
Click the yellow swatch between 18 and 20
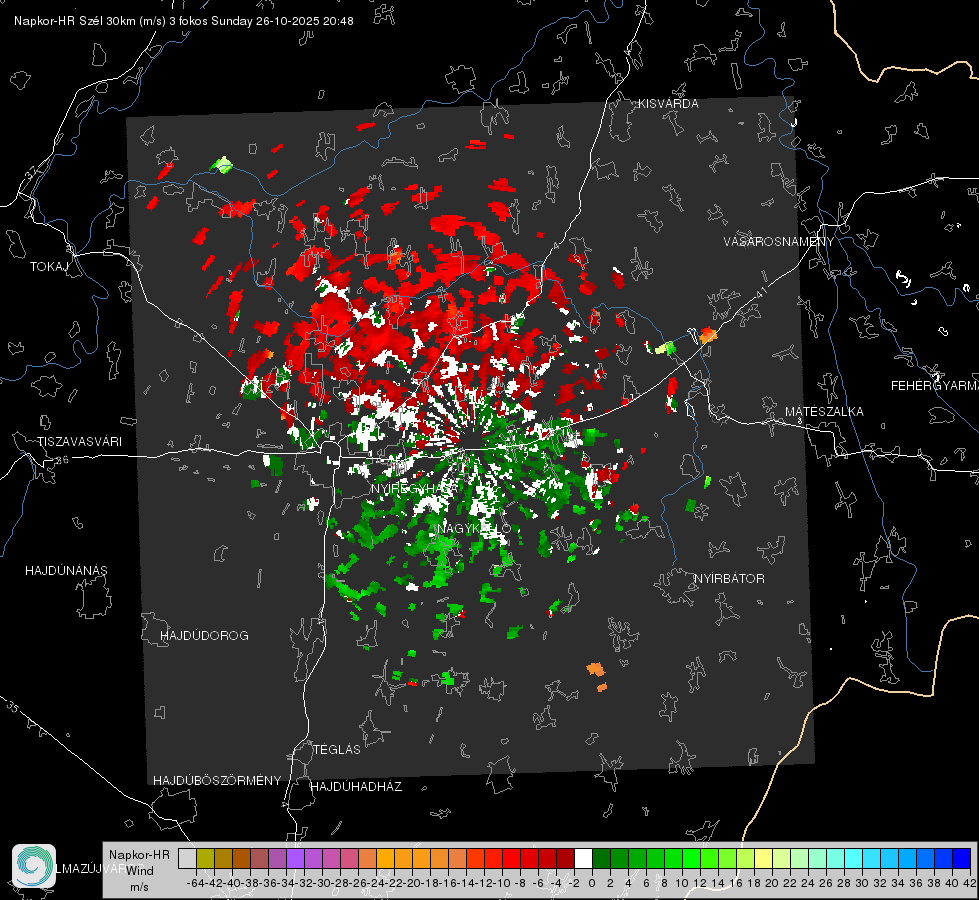tap(763, 859)
